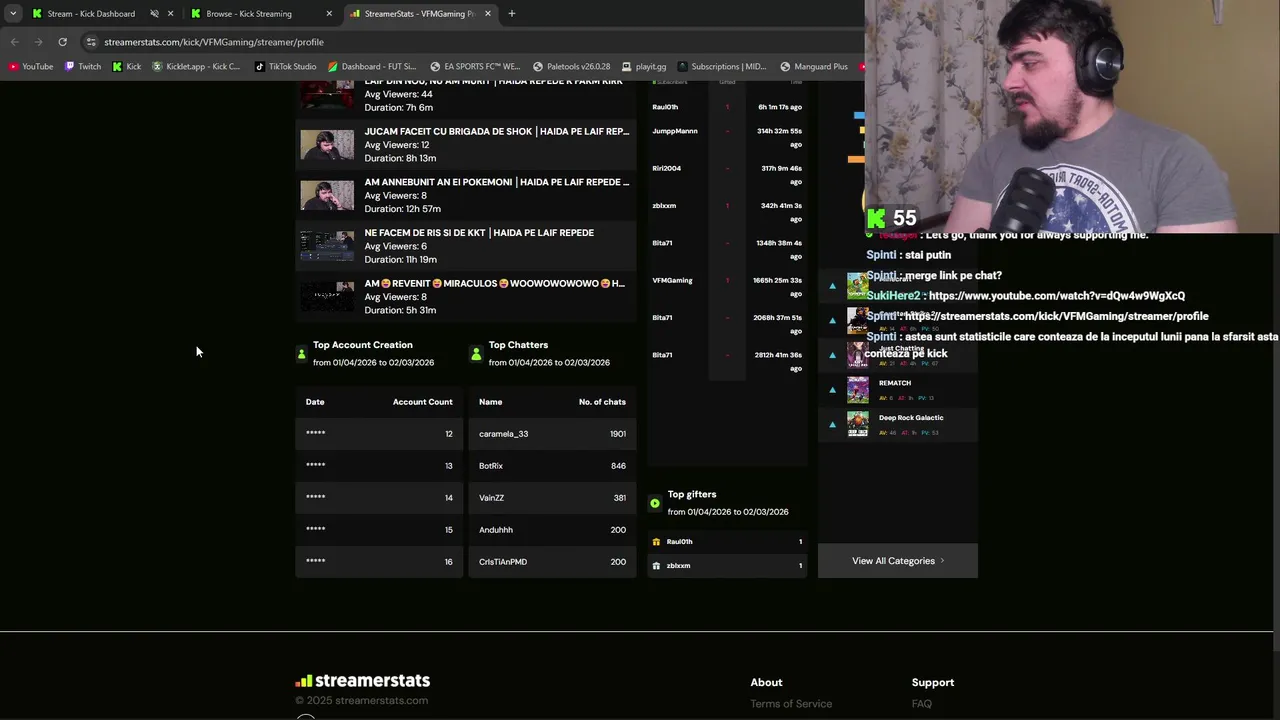Open a new browser tab
The image size is (1280, 720).
(512, 14)
